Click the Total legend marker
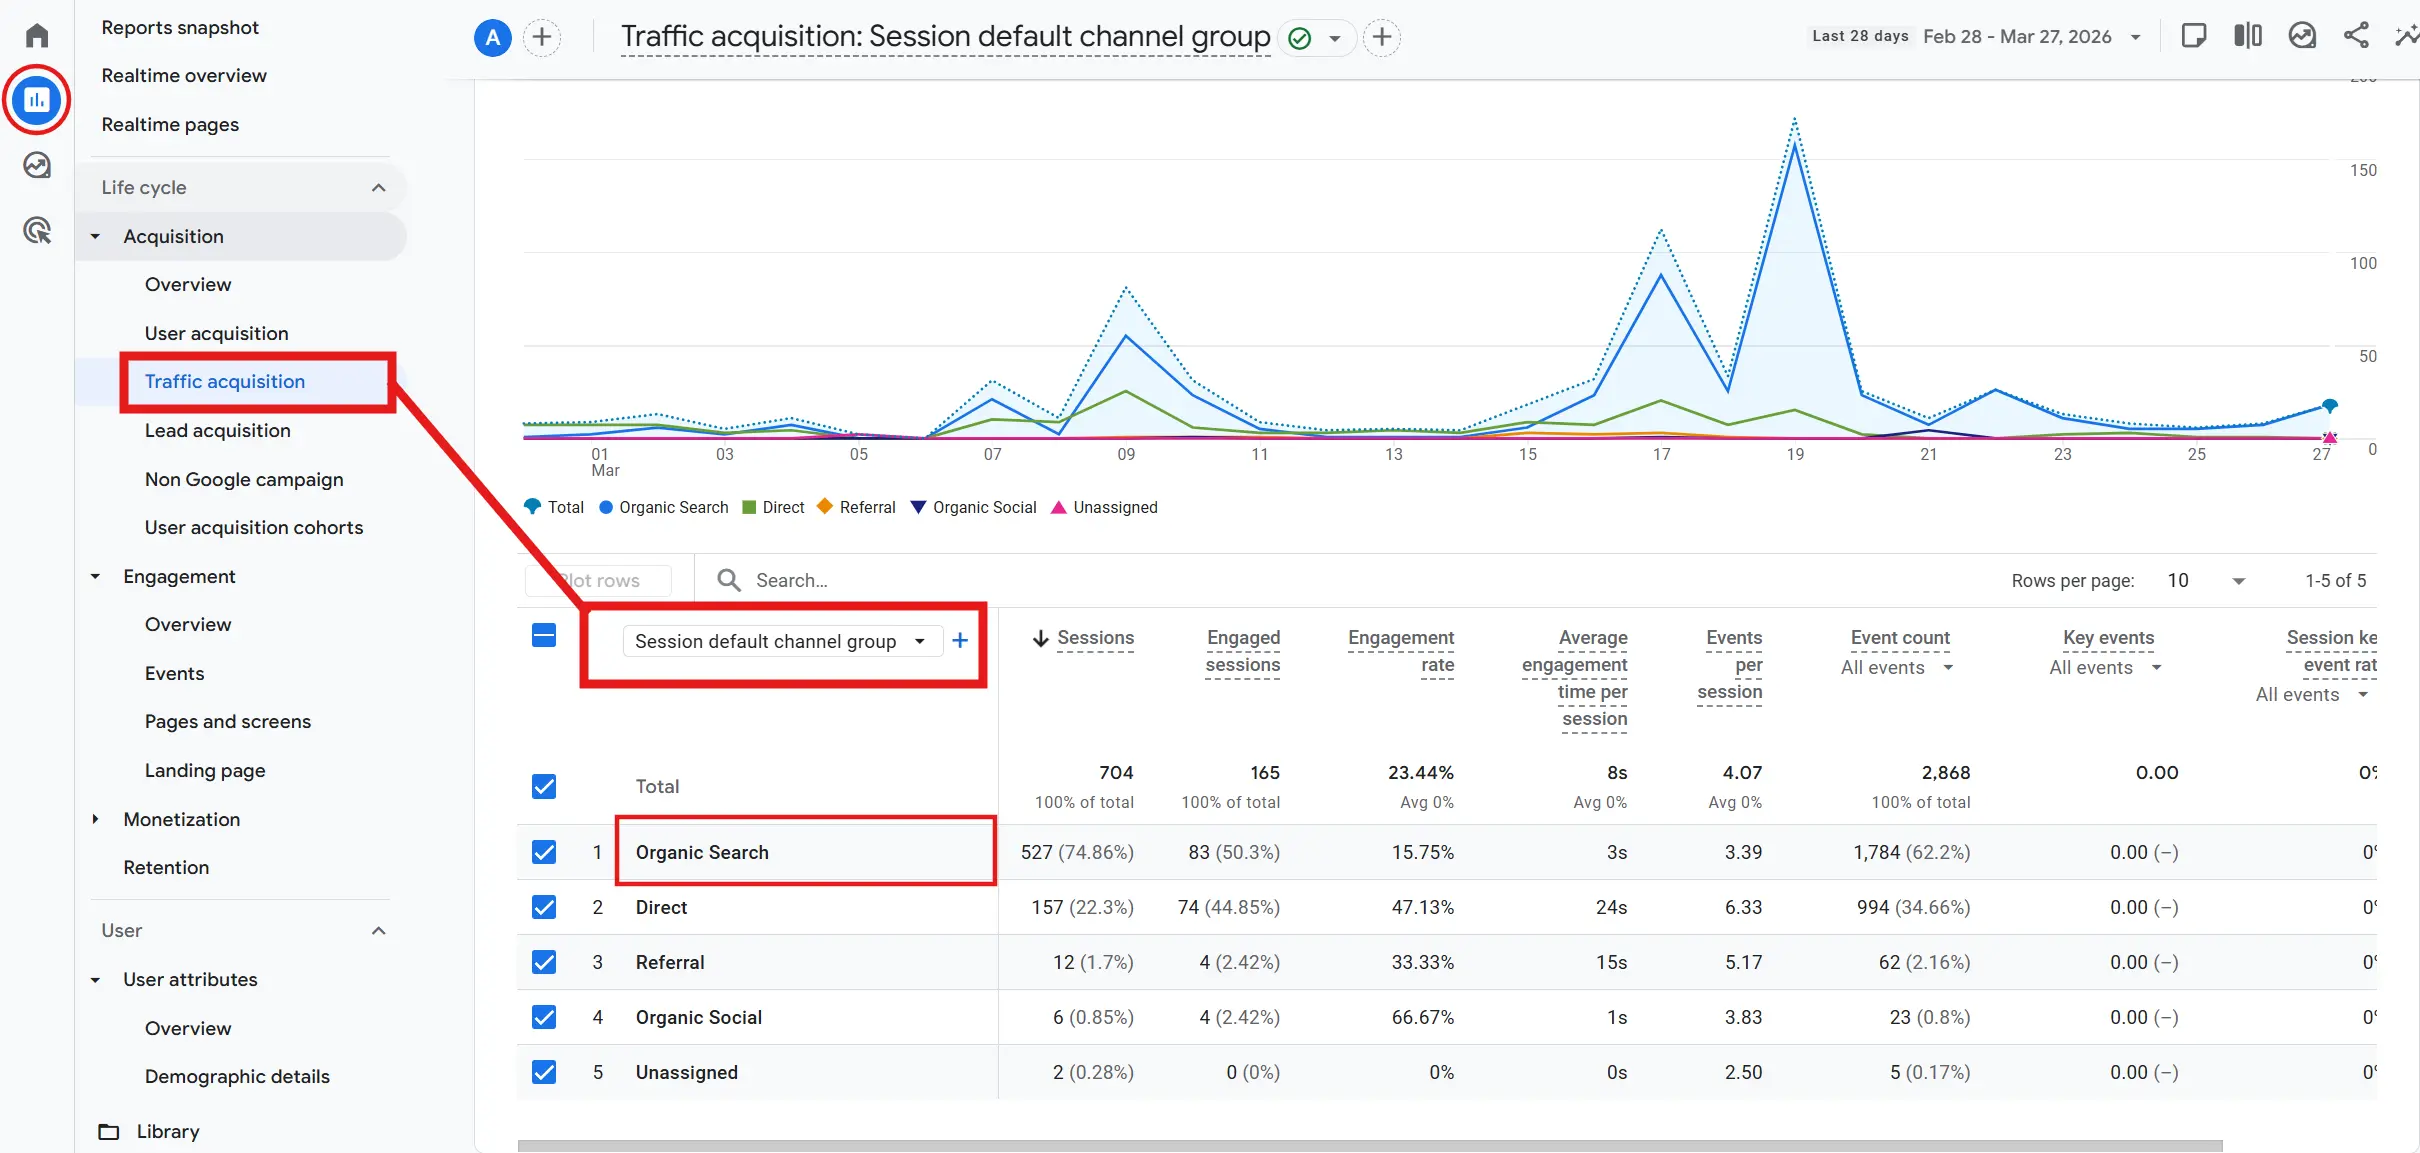Screen dimensions: 2420x1153 click(x=532, y=507)
